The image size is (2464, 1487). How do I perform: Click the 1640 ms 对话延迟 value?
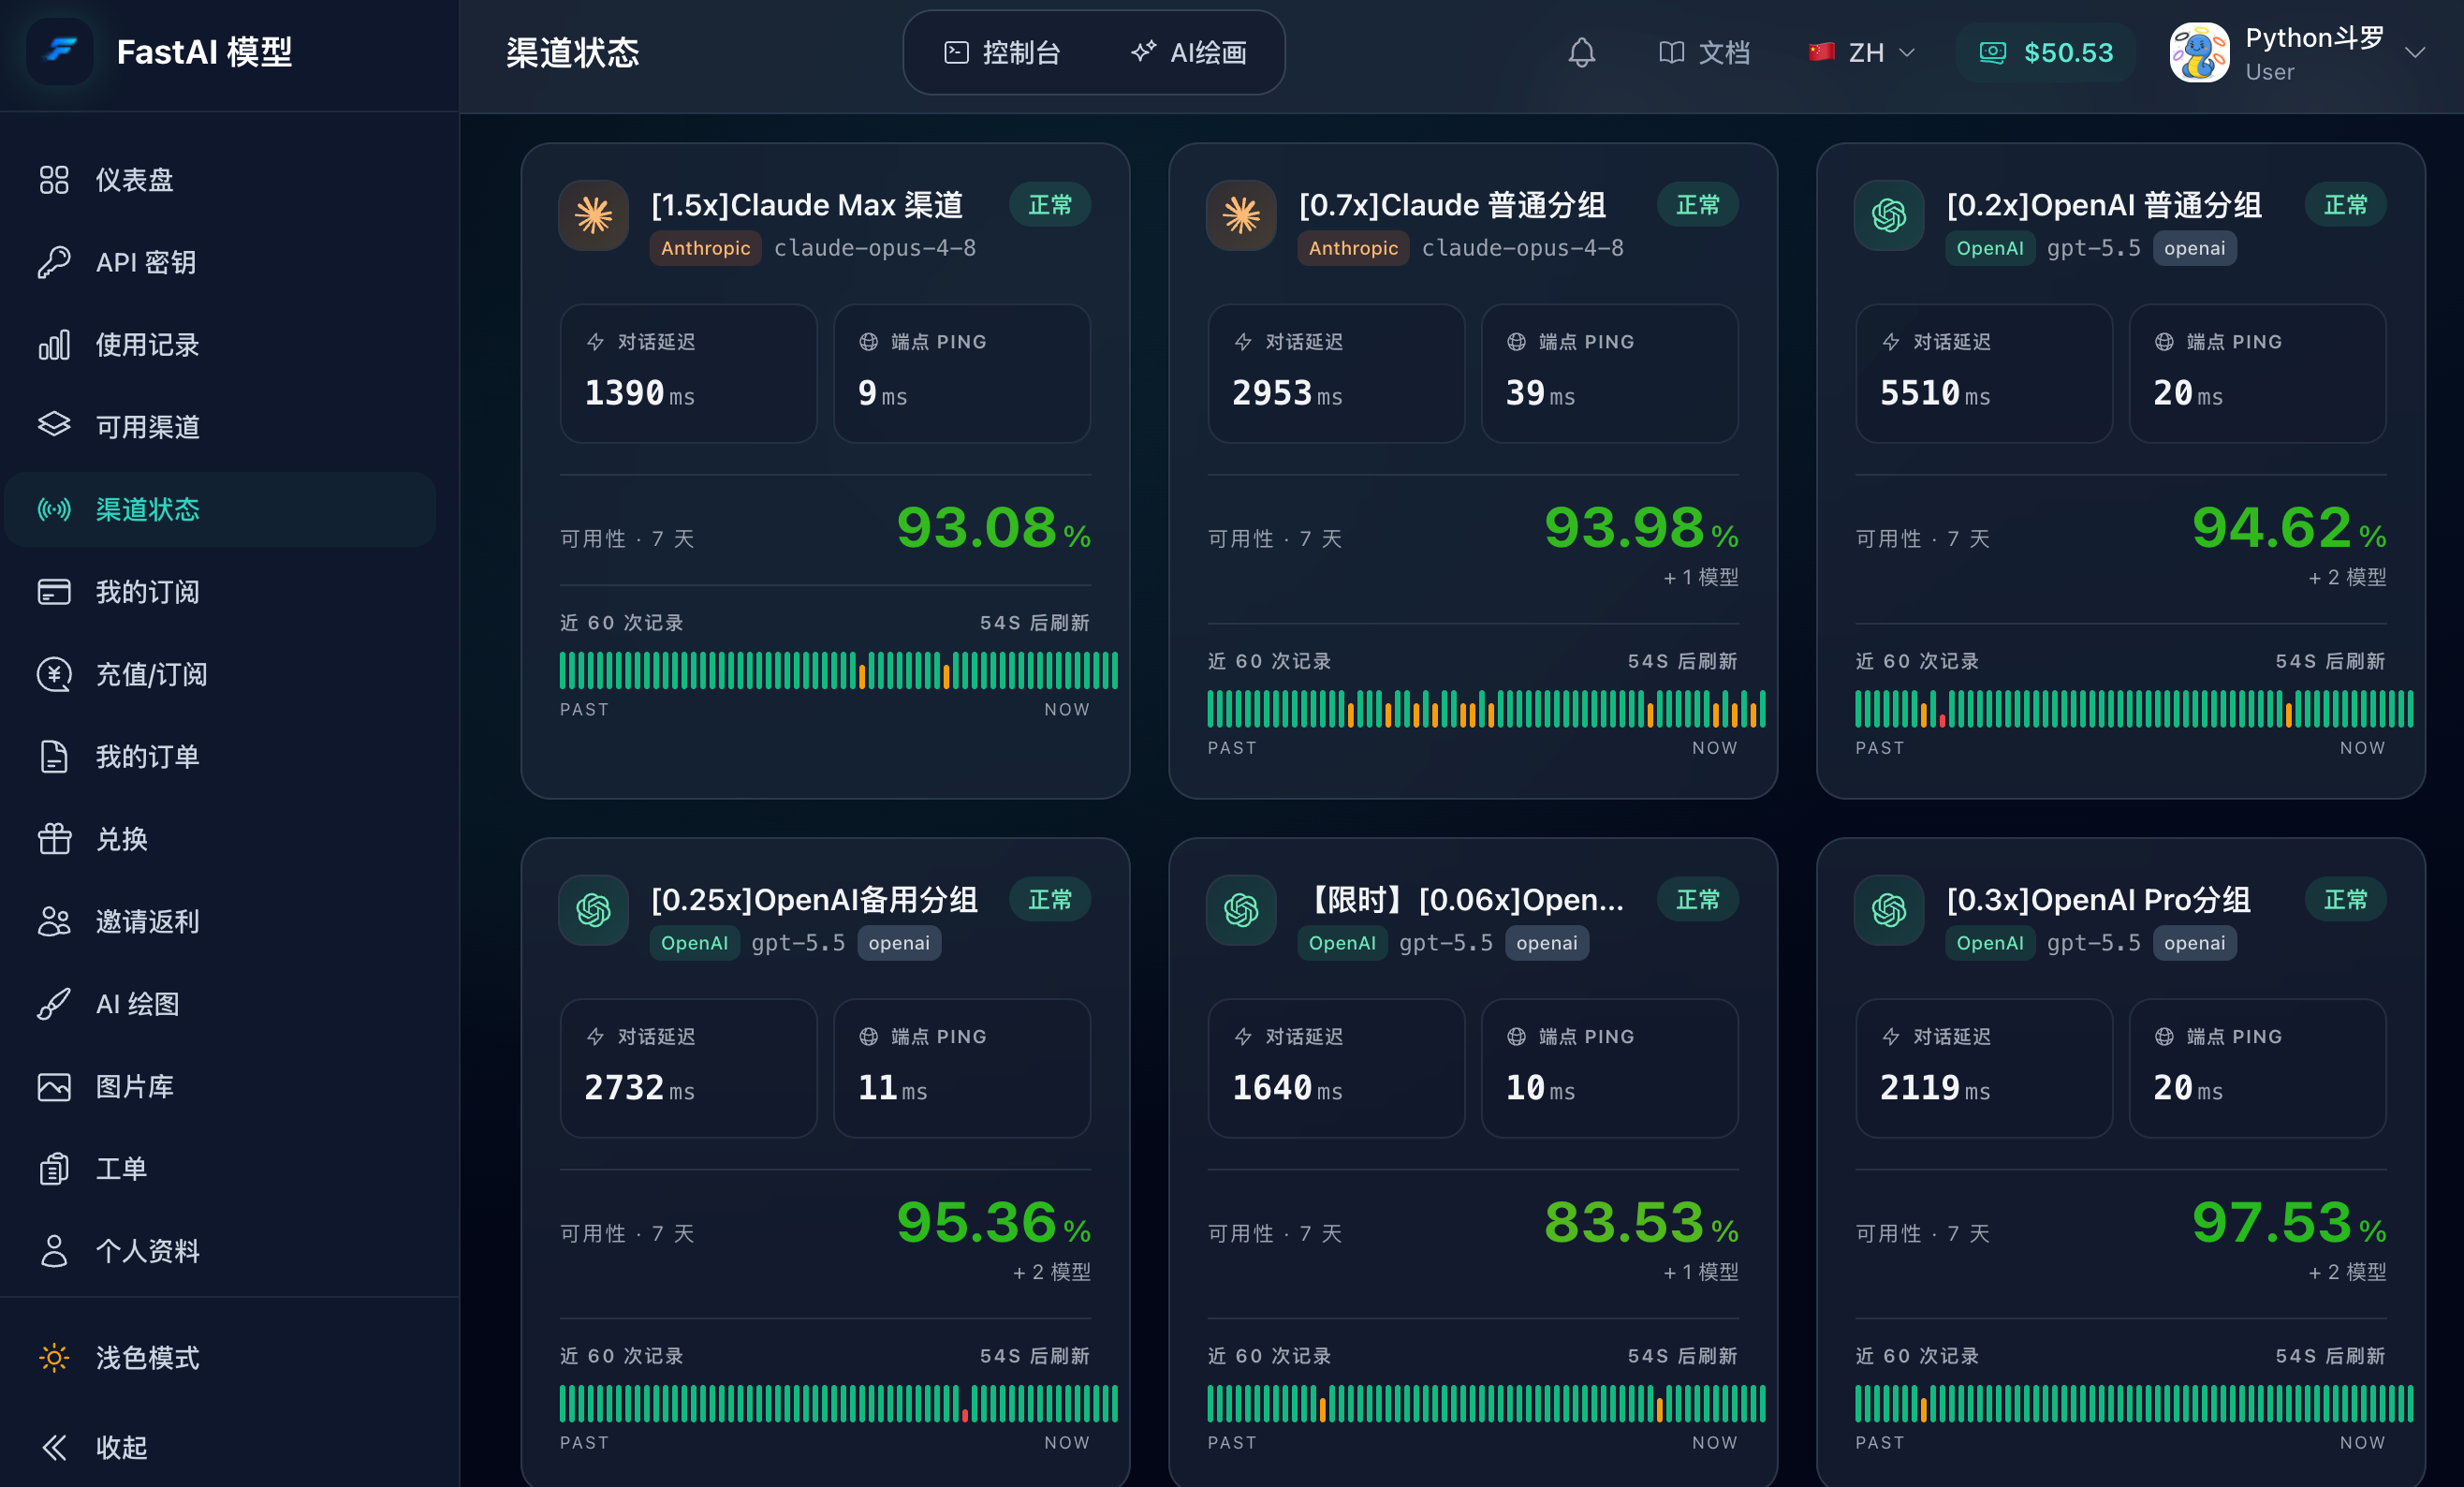[1287, 1088]
